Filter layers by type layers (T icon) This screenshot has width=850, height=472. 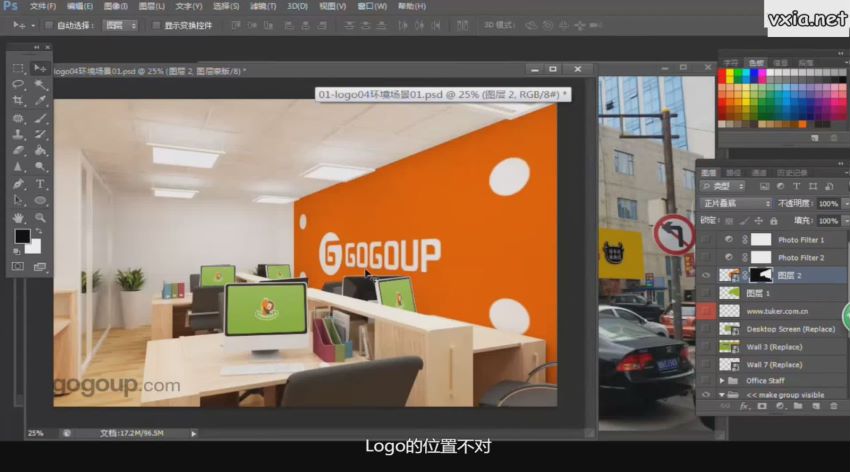[x=796, y=186]
